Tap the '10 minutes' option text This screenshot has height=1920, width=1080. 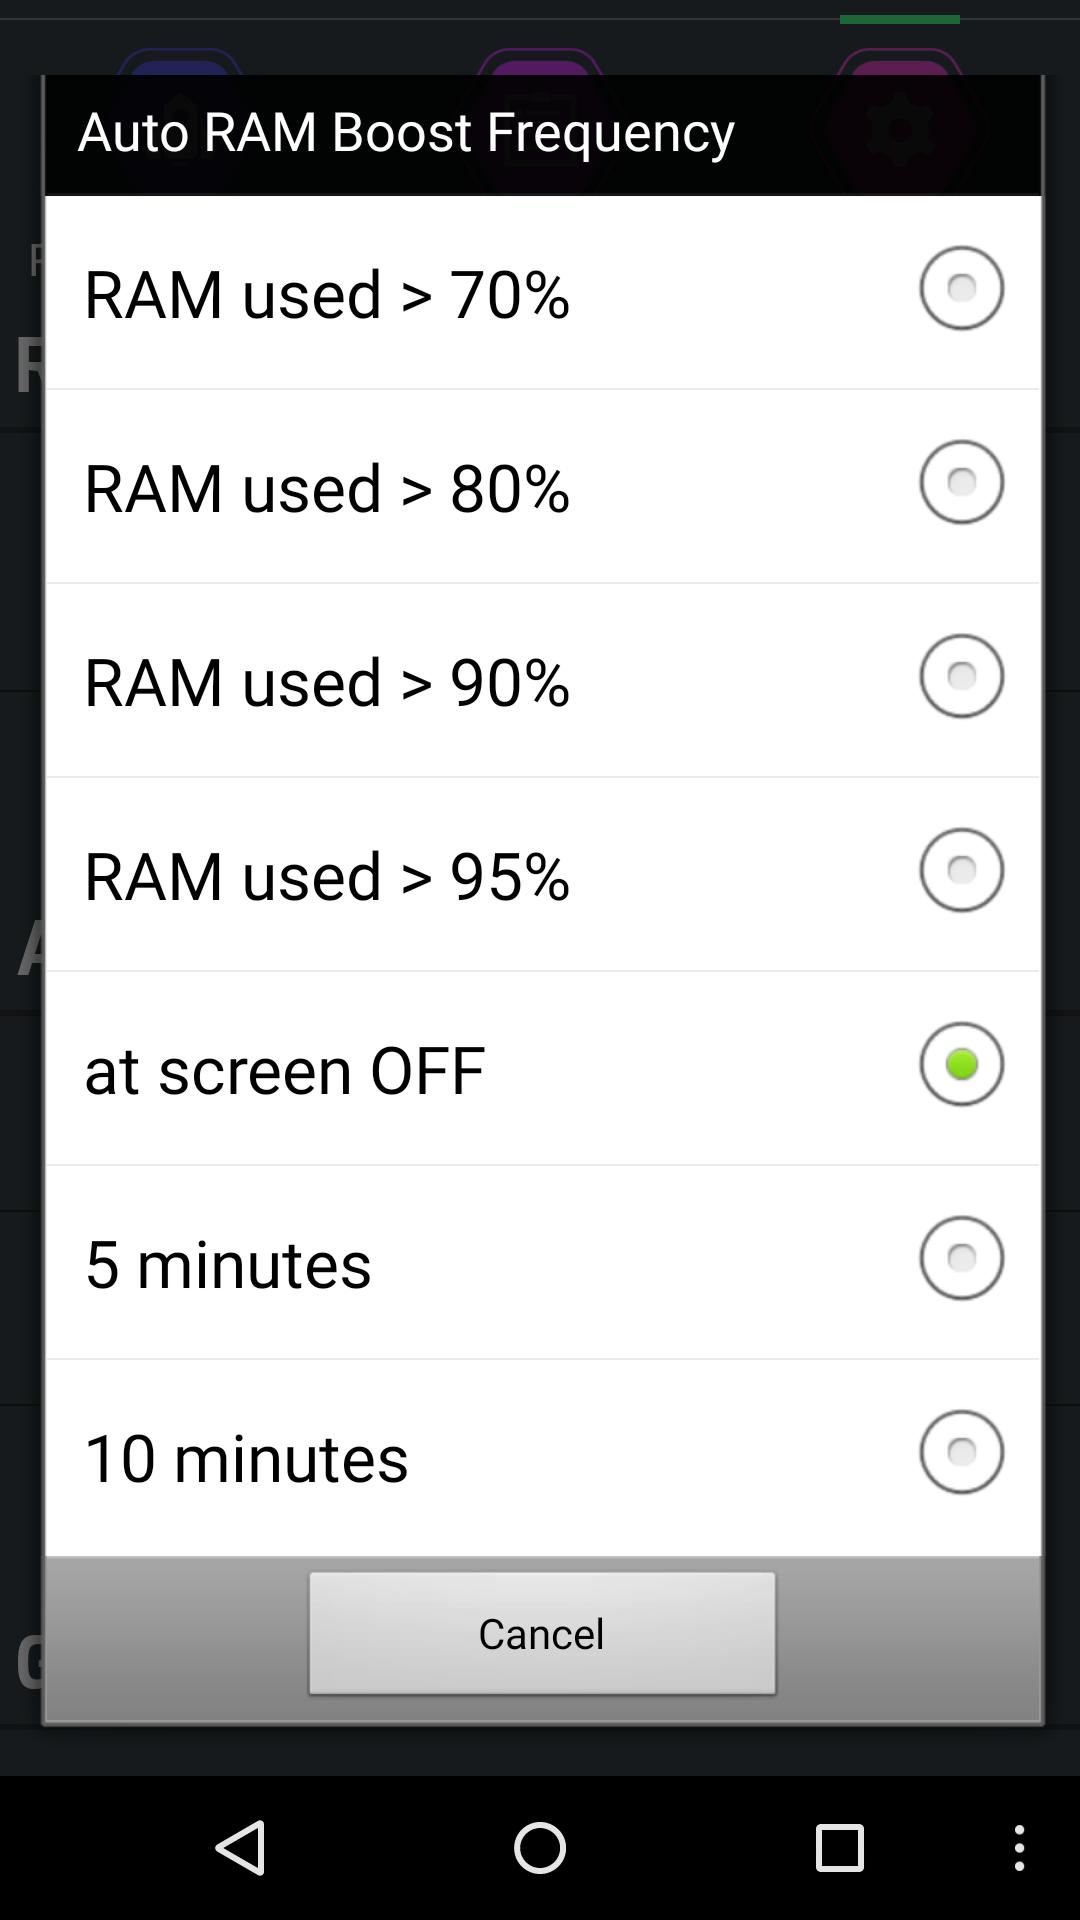pyautogui.click(x=247, y=1457)
